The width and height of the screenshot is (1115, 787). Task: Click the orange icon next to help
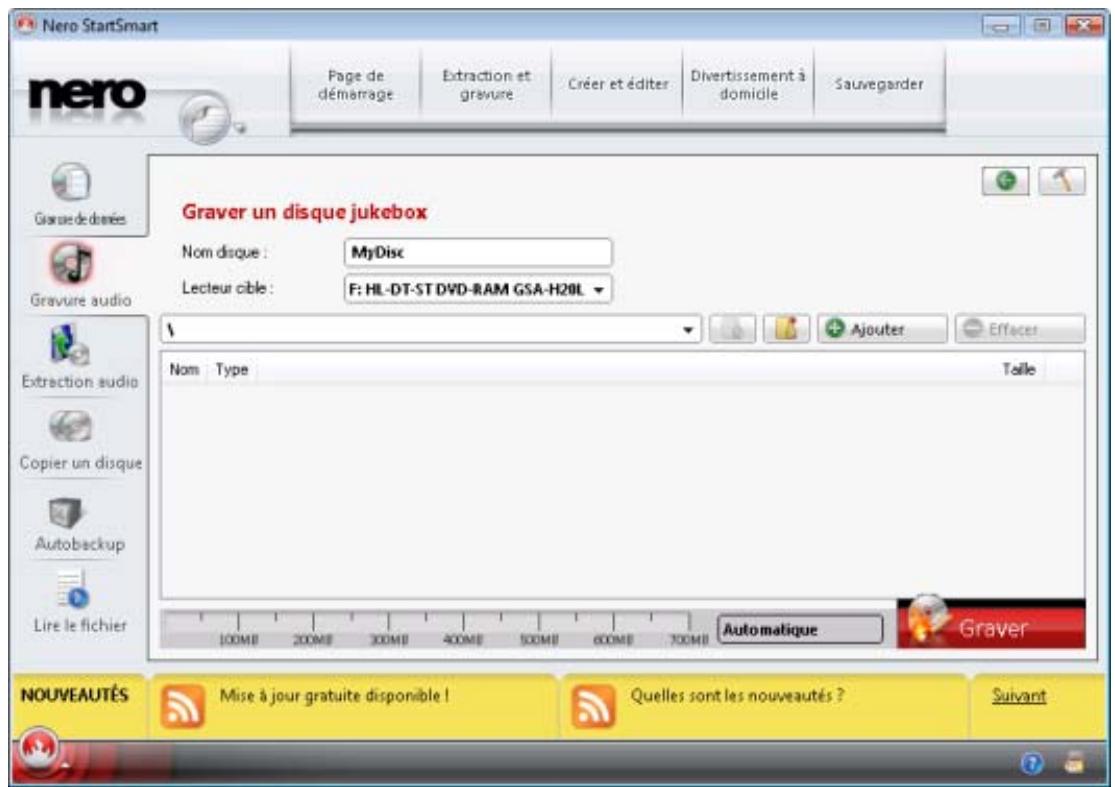tap(1073, 764)
